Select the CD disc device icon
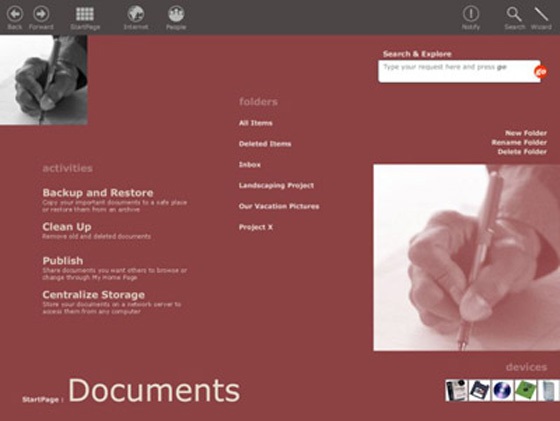560x421 pixels. [502, 390]
